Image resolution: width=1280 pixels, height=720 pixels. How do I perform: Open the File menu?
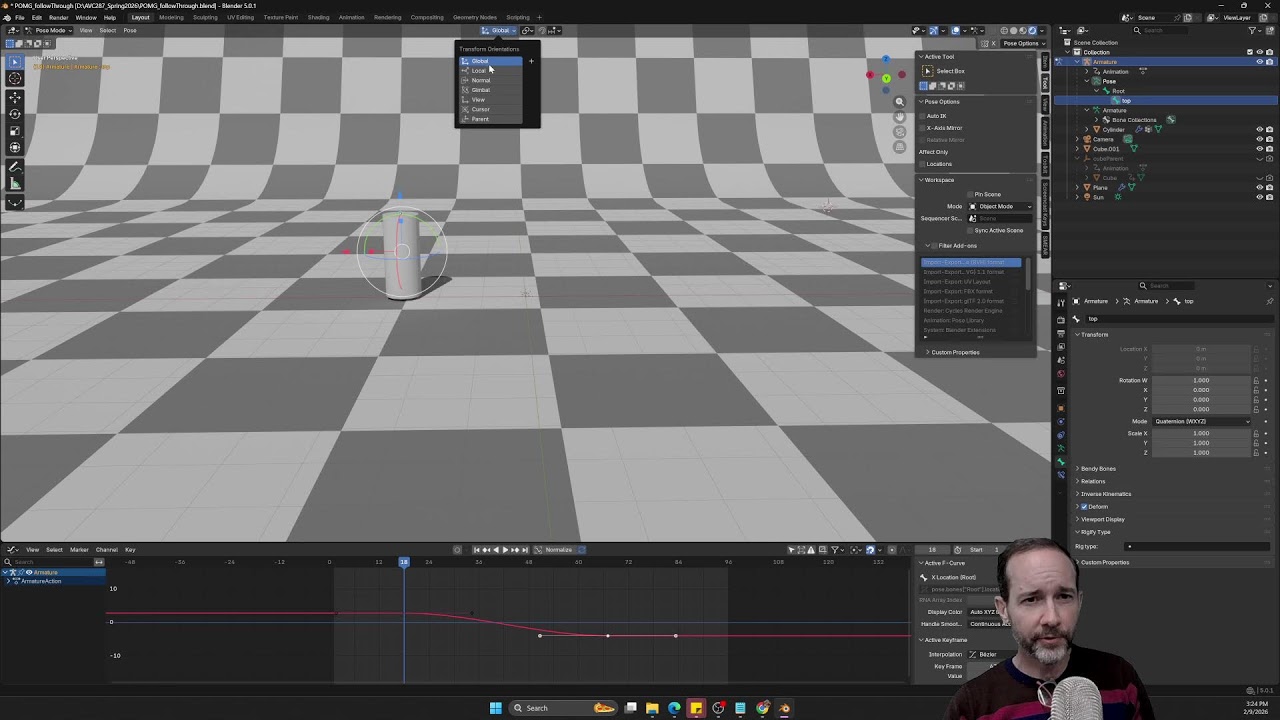19,17
